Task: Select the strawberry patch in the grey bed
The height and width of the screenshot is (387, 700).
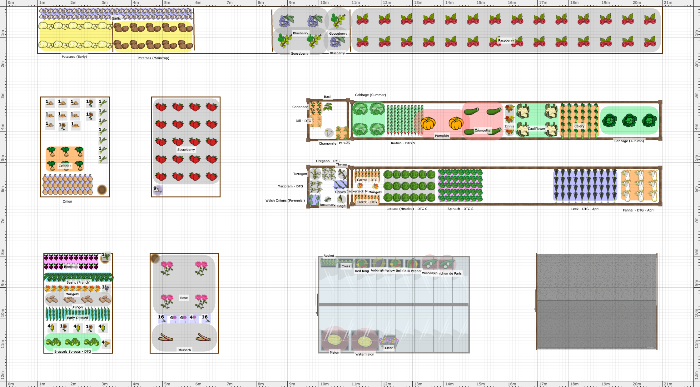Action: point(186,142)
